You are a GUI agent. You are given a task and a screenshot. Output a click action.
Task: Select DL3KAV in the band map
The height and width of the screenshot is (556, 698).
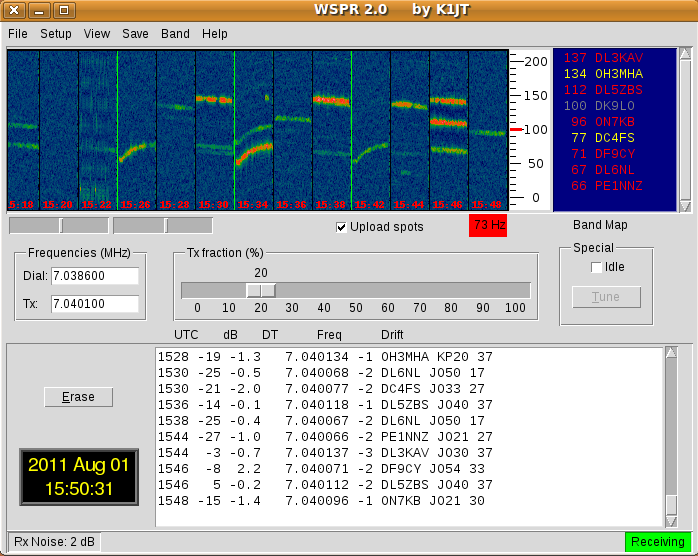[x=603, y=58]
